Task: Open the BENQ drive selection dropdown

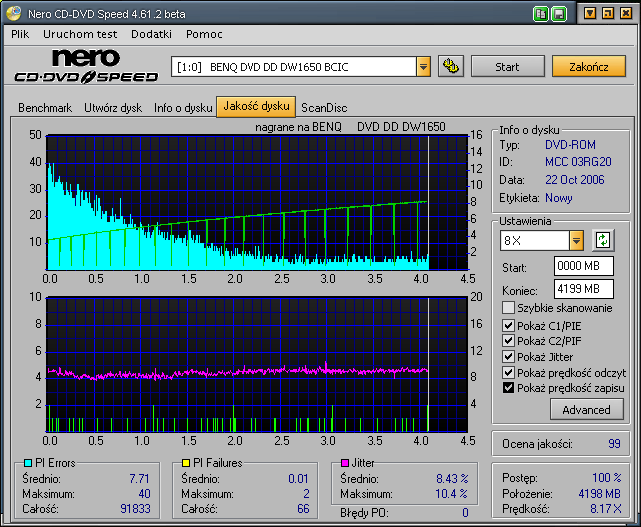Action: click(424, 66)
